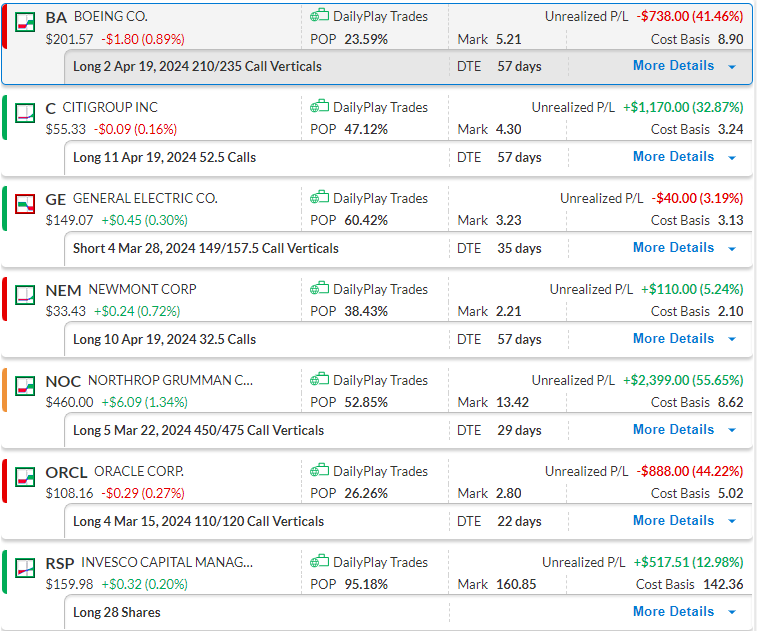The height and width of the screenshot is (631, 757).
Task: Expand details arrow for General Electric position
Action: click(x=732, y=249)
